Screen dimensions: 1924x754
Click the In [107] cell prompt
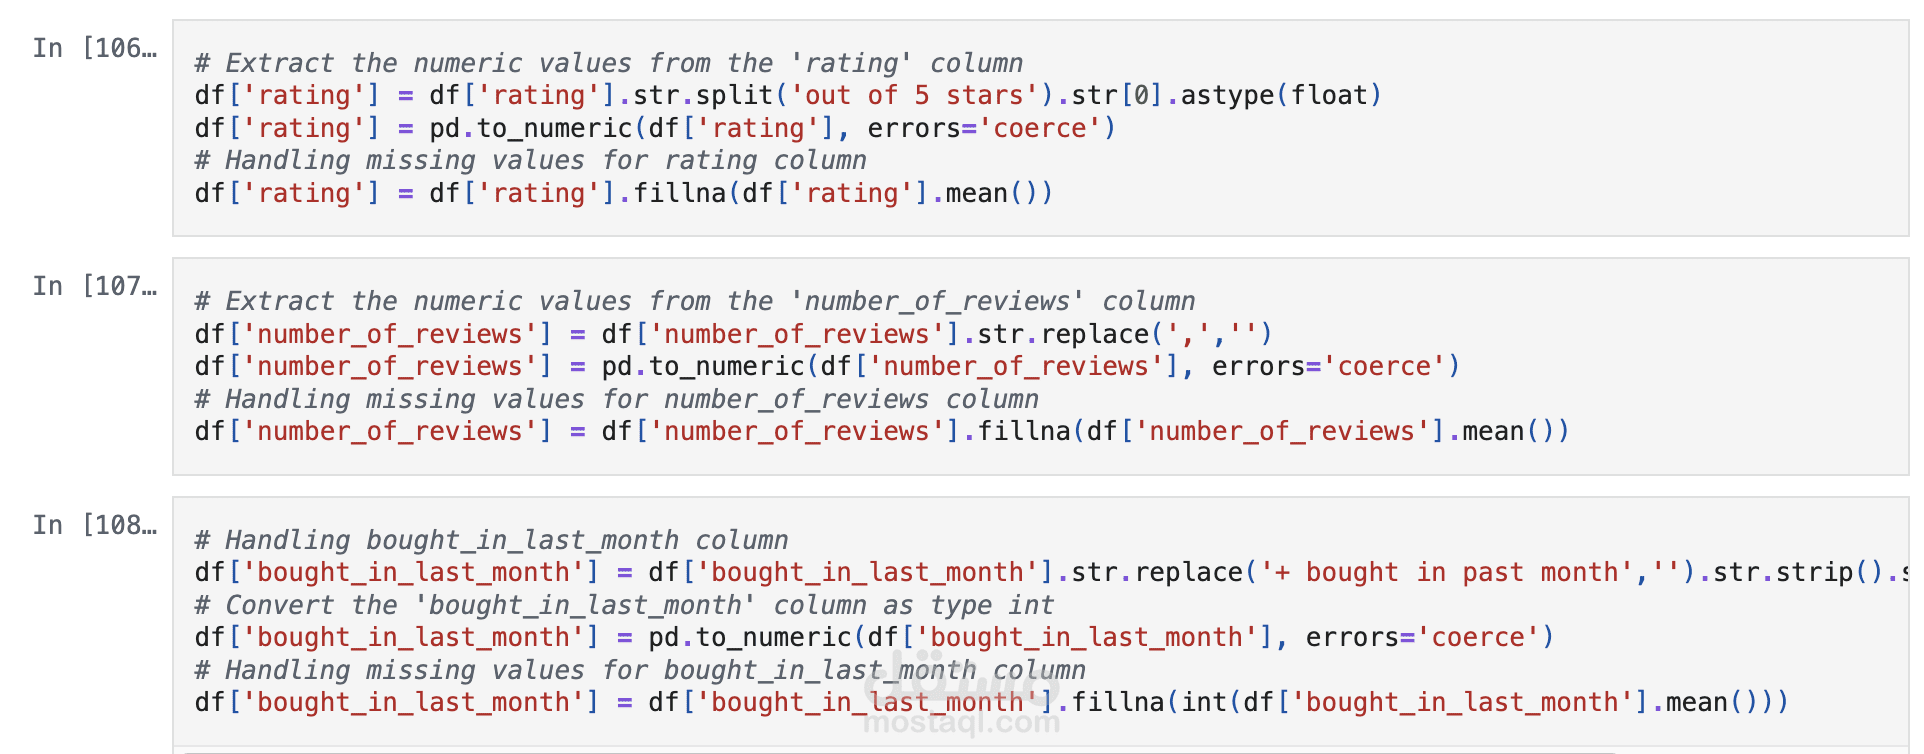click(x=94, y=286)
